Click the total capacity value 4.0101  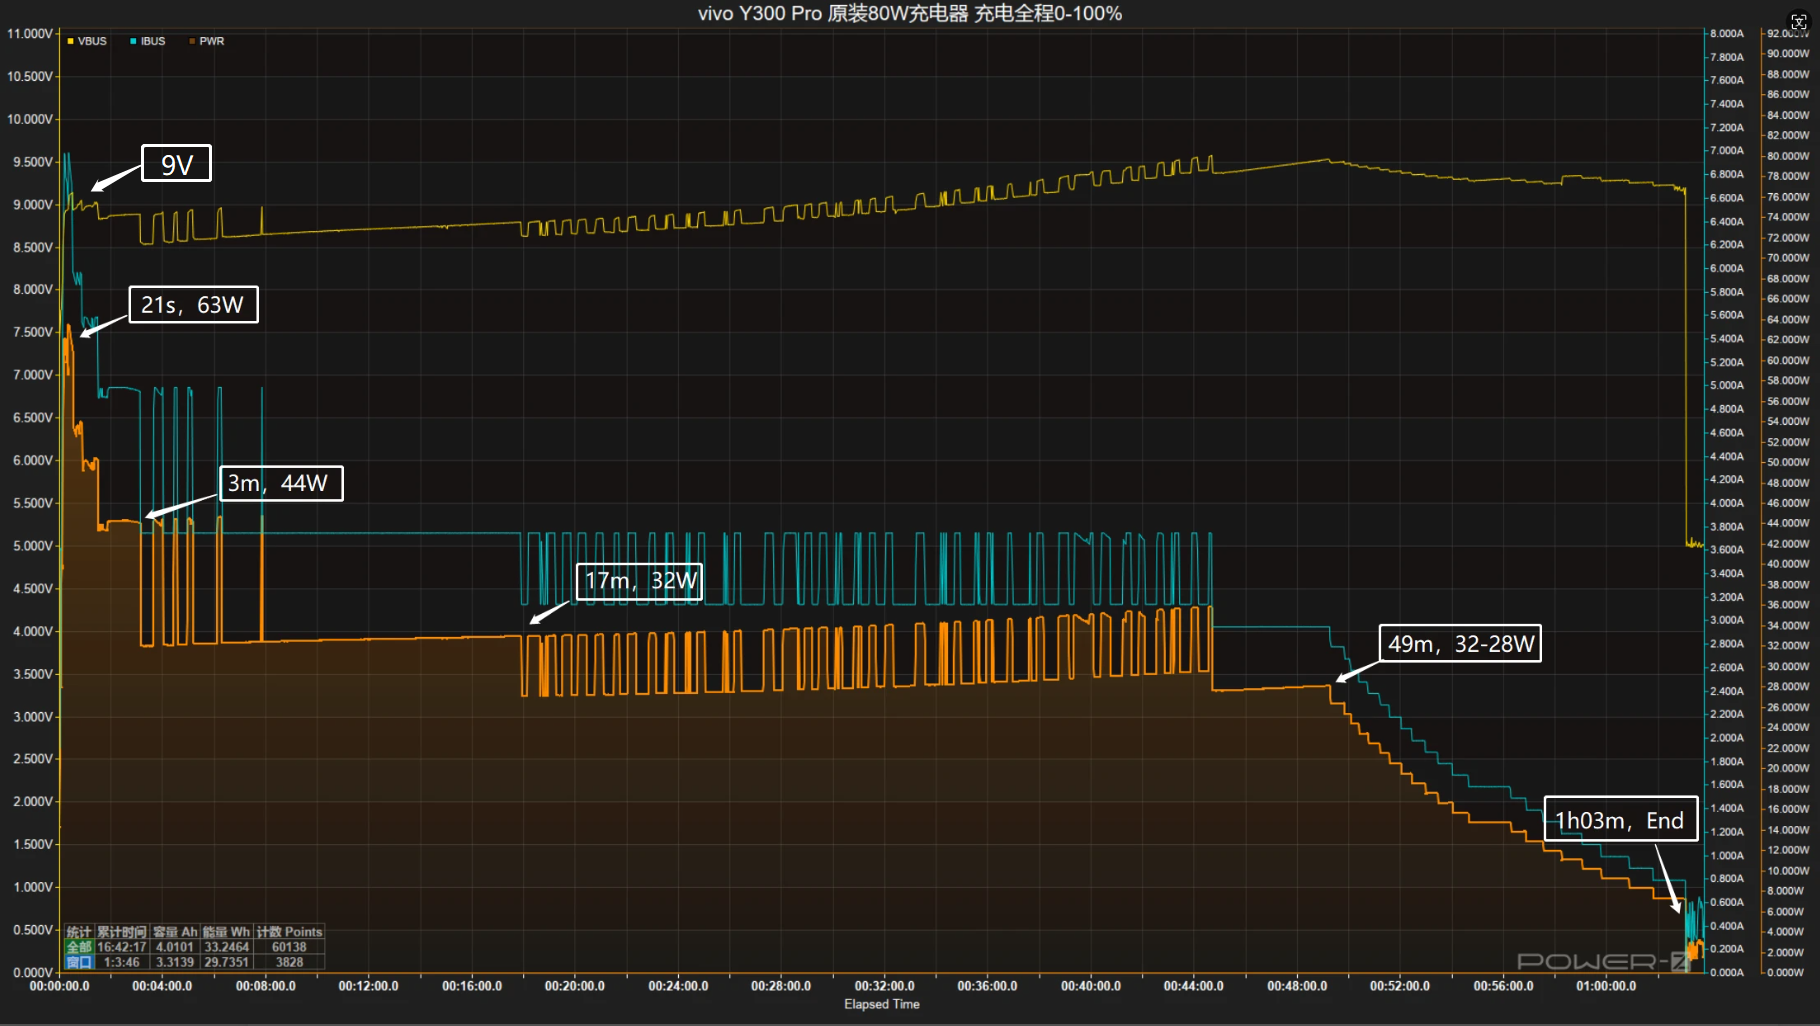(x=175, y=947)
